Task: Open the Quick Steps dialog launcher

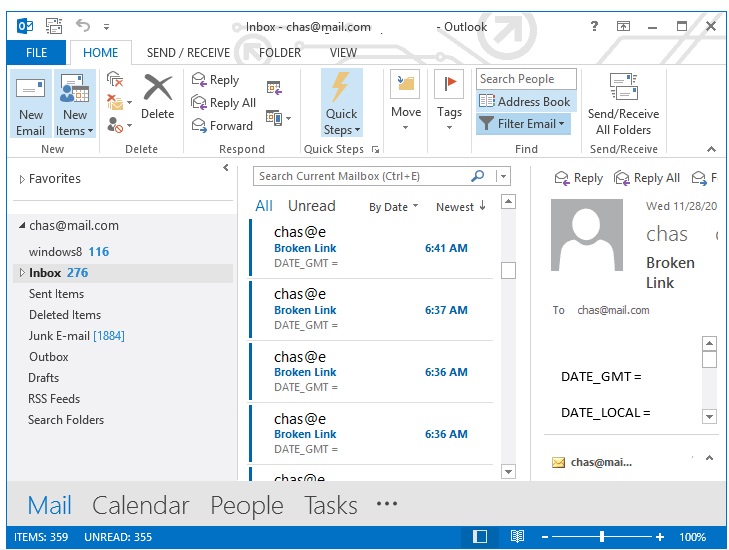Action: tap(375, 149)
